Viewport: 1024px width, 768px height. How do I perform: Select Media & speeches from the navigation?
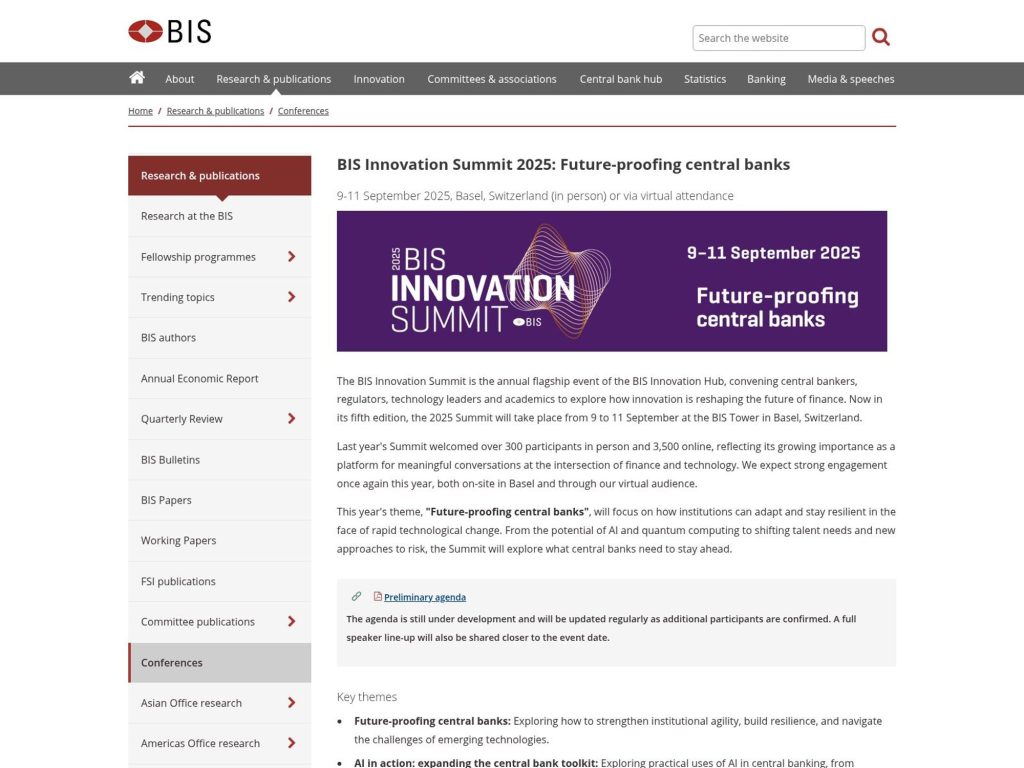[850, 78]
